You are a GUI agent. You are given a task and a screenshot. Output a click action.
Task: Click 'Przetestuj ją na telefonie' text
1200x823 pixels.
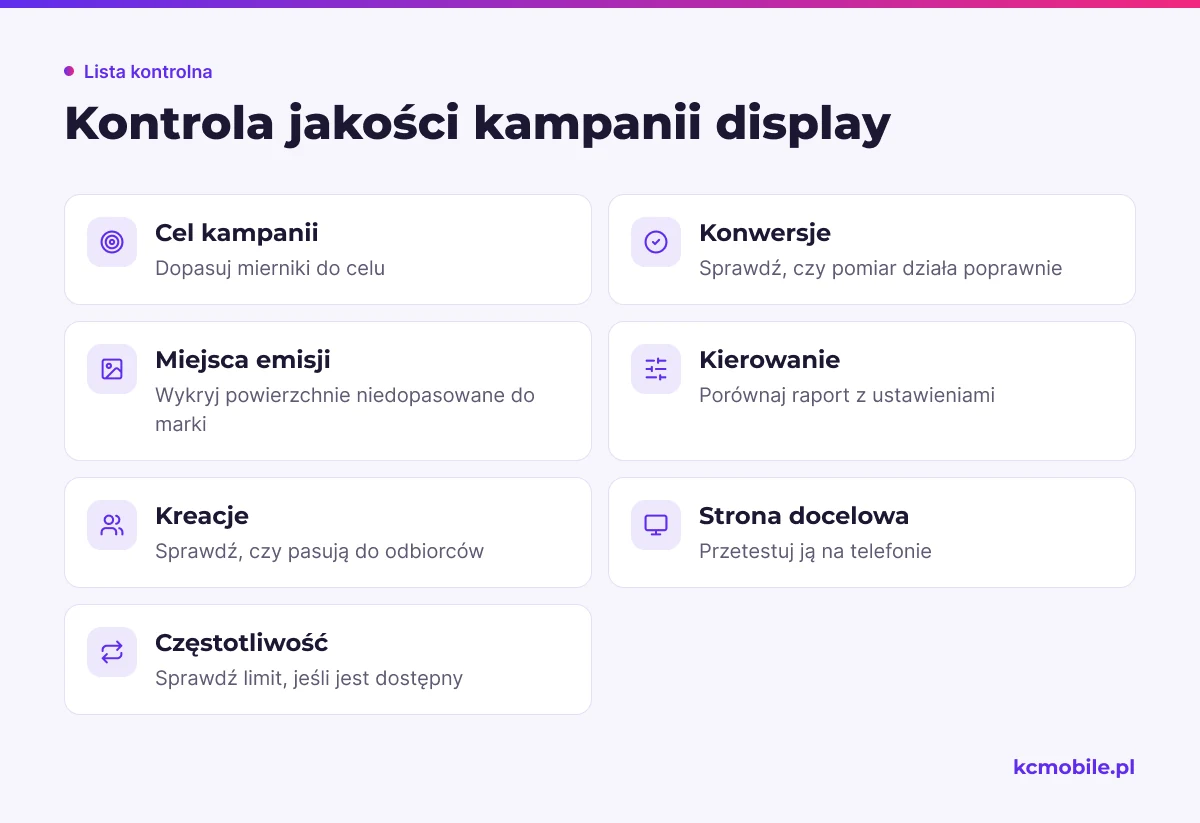815,551
